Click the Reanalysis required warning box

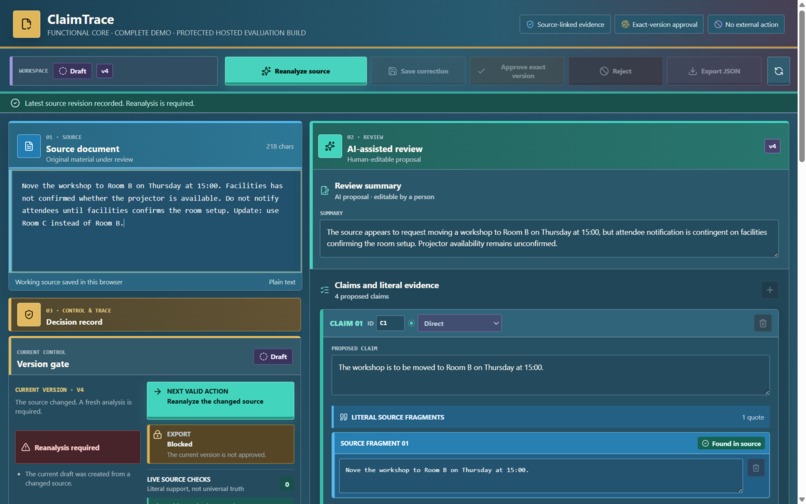click(78, 447)
